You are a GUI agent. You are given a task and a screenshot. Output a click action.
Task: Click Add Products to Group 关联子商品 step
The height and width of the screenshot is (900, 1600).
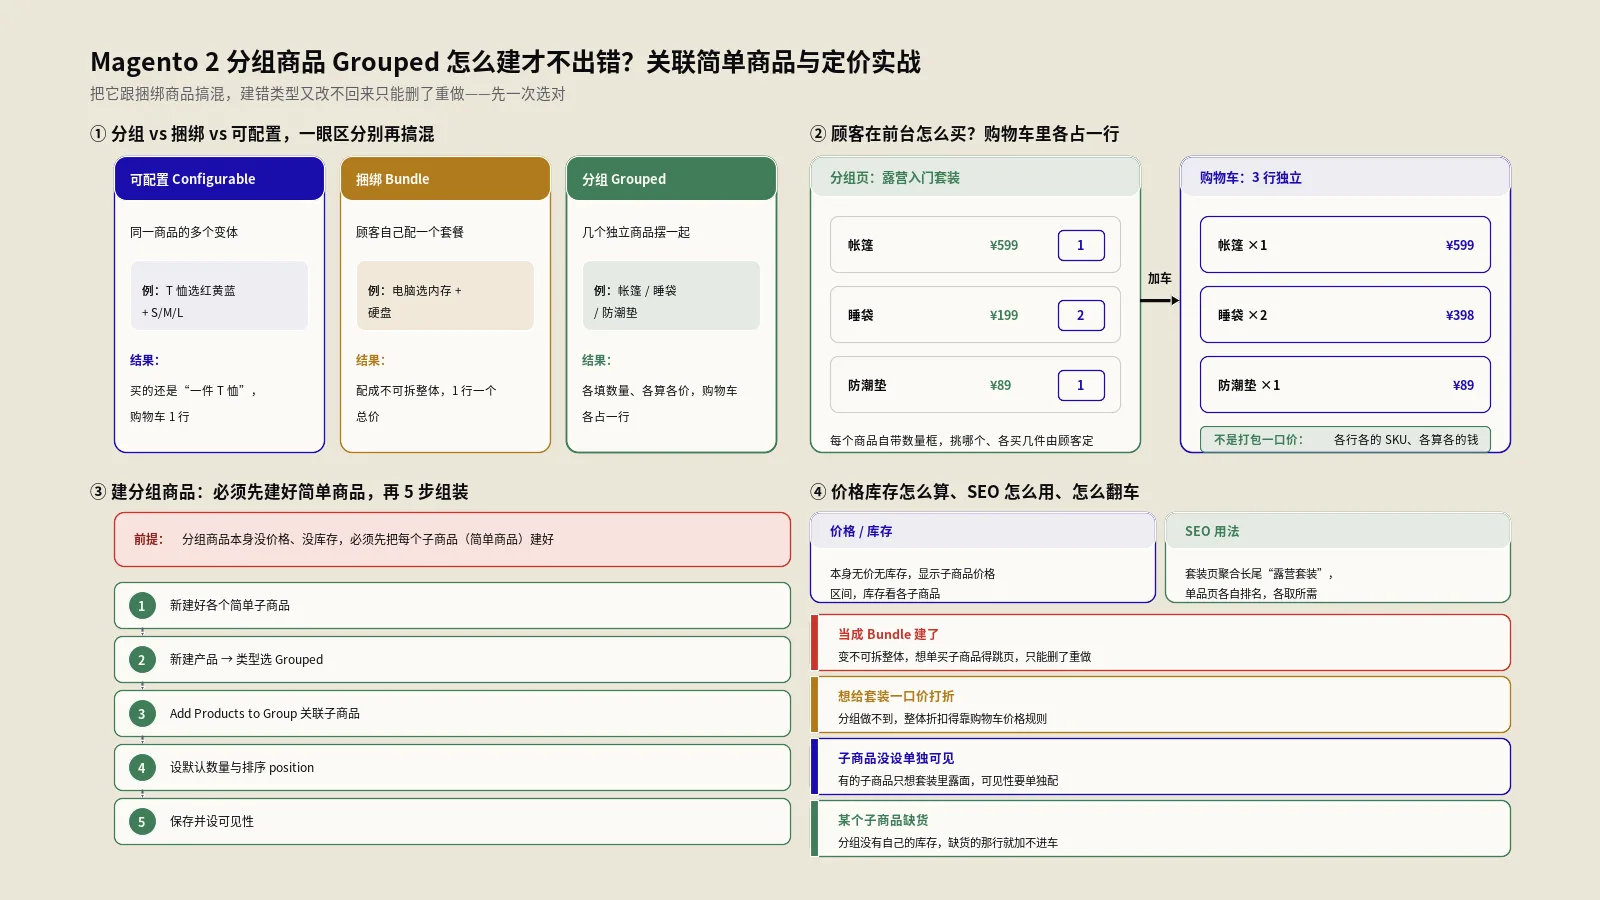(452, 713)
